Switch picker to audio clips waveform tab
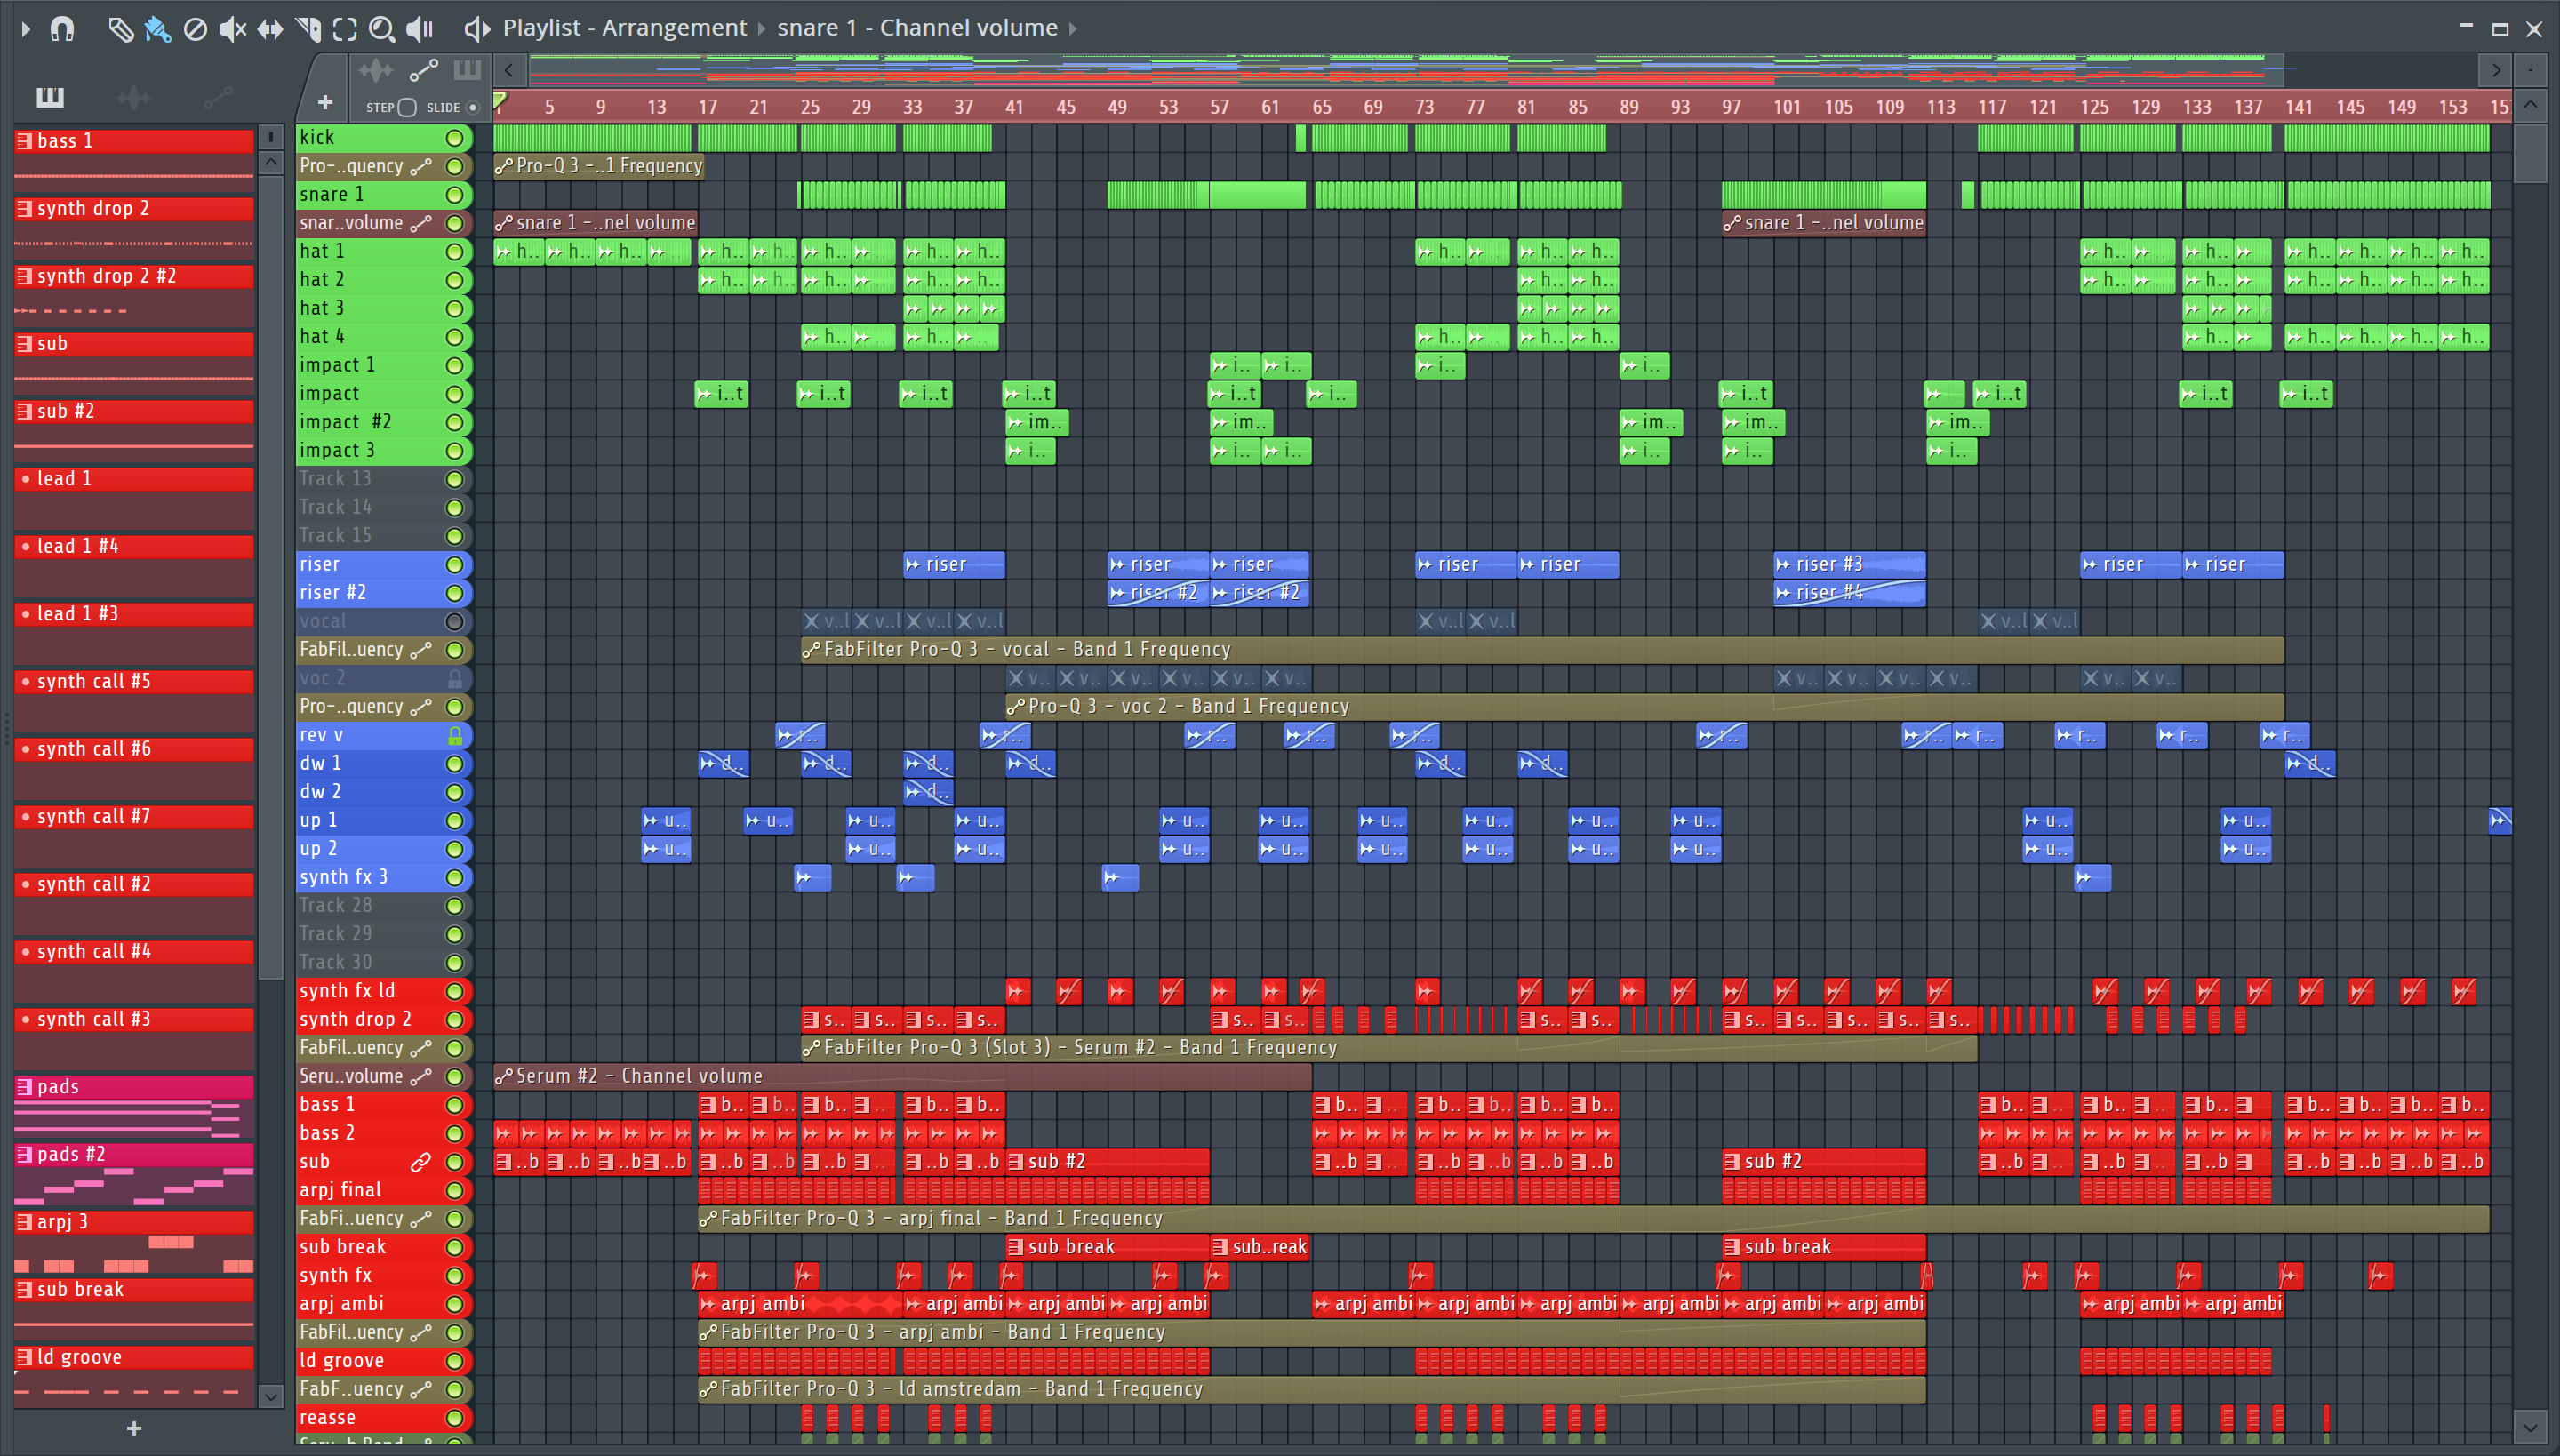Viewport: 2560px width, 1456px height. (x=133, y=97)
